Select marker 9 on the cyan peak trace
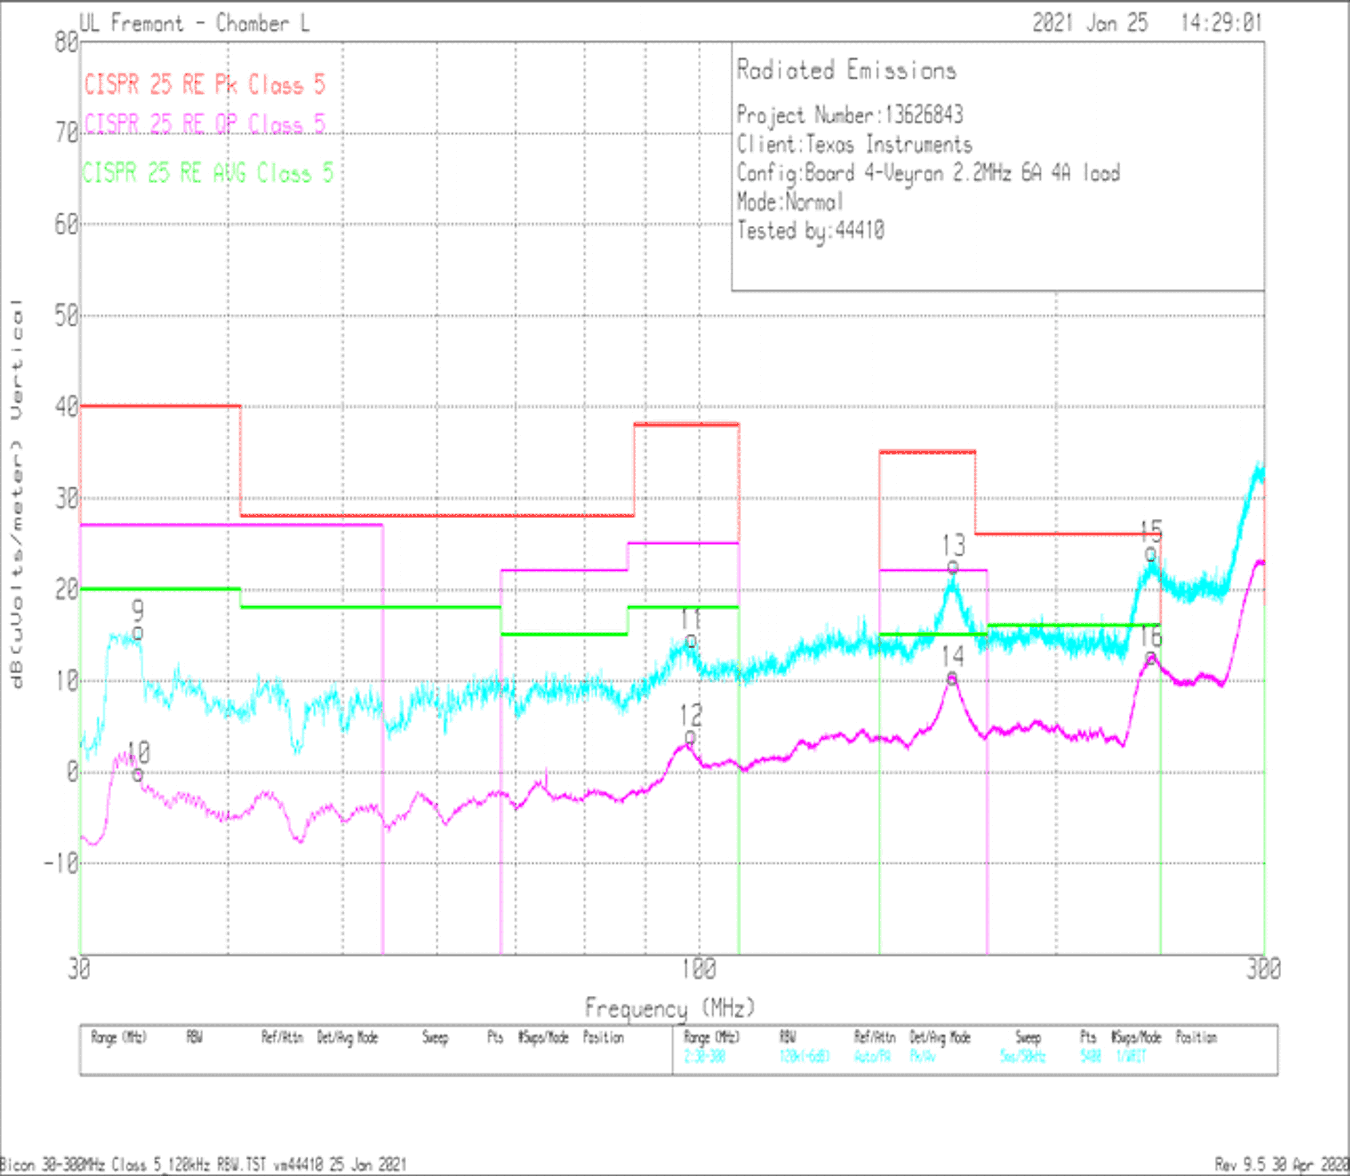This screenshot has width=1350, height=1176. click(137, 632)
